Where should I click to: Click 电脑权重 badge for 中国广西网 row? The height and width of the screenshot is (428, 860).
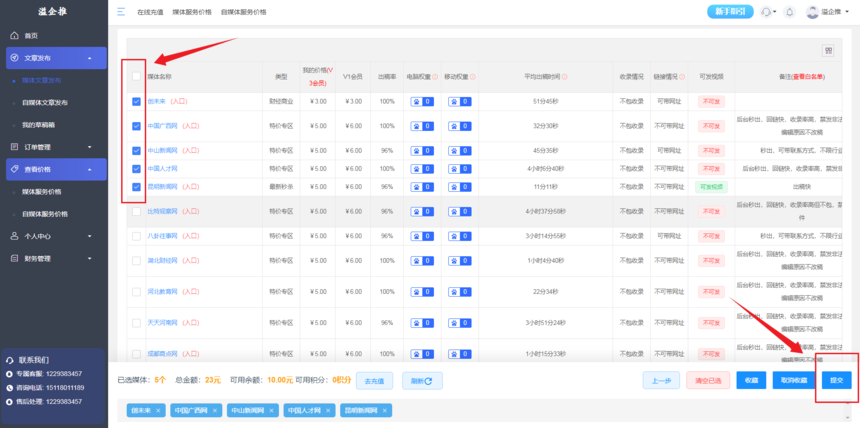pyautogui.click(x=422, y=126)
